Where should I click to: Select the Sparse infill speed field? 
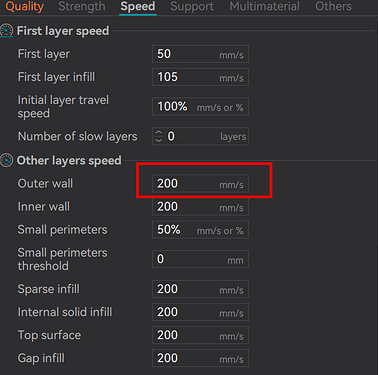[200, 289]
